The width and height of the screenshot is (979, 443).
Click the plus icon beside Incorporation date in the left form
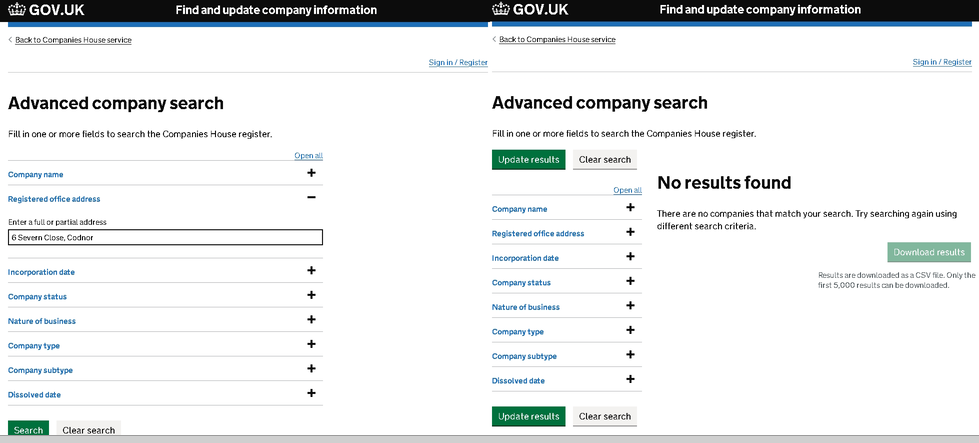tap(311, 271)
